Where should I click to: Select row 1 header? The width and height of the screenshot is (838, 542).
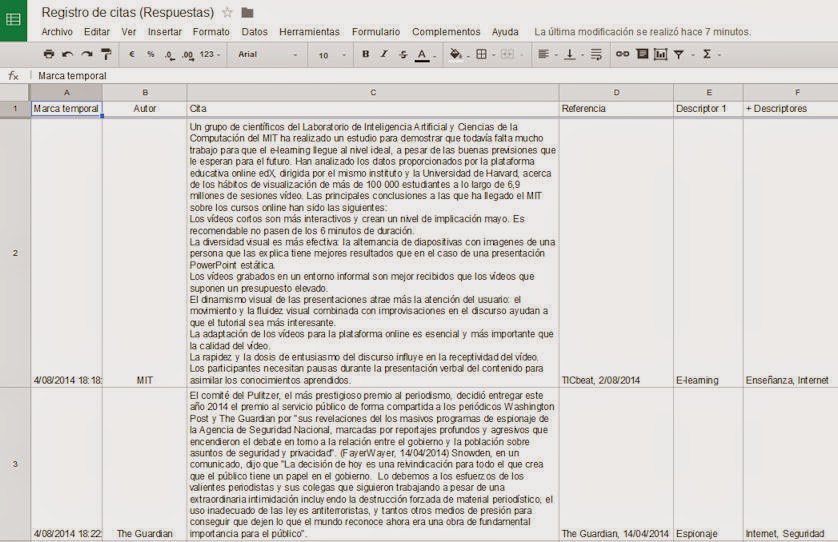coord(15,109)
